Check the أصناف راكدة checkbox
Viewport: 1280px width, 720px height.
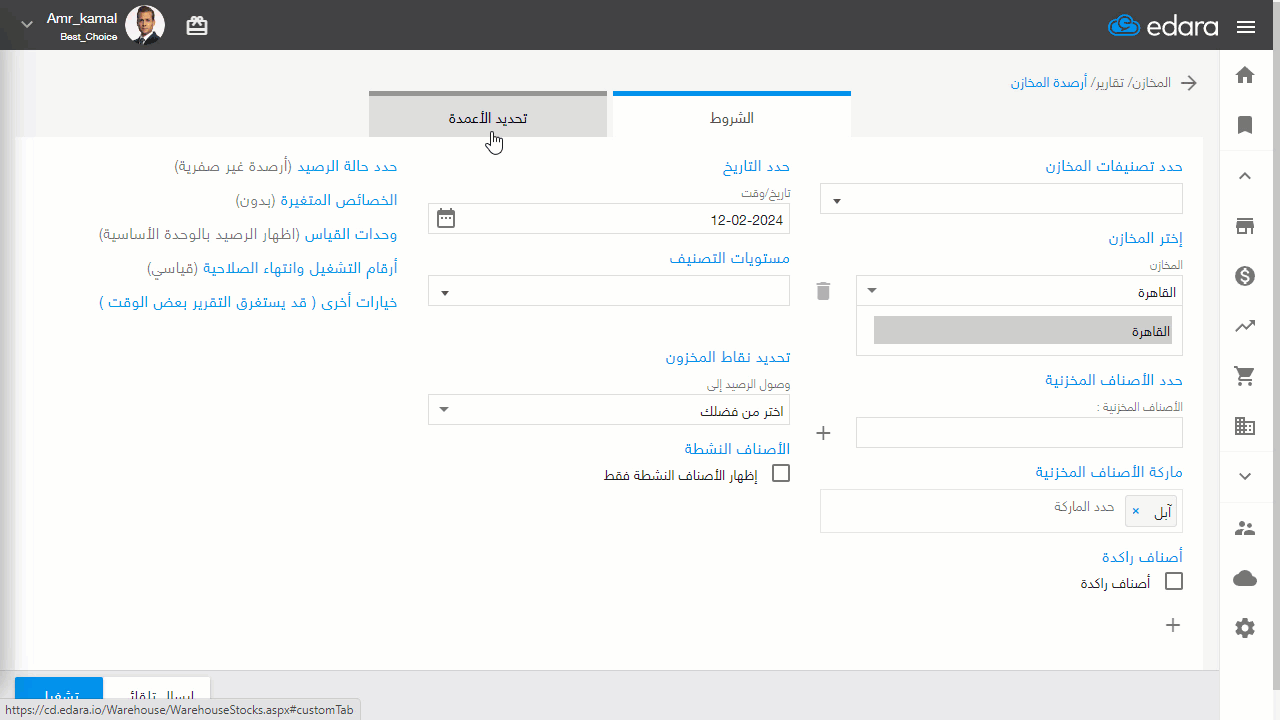coord(1174,581)
